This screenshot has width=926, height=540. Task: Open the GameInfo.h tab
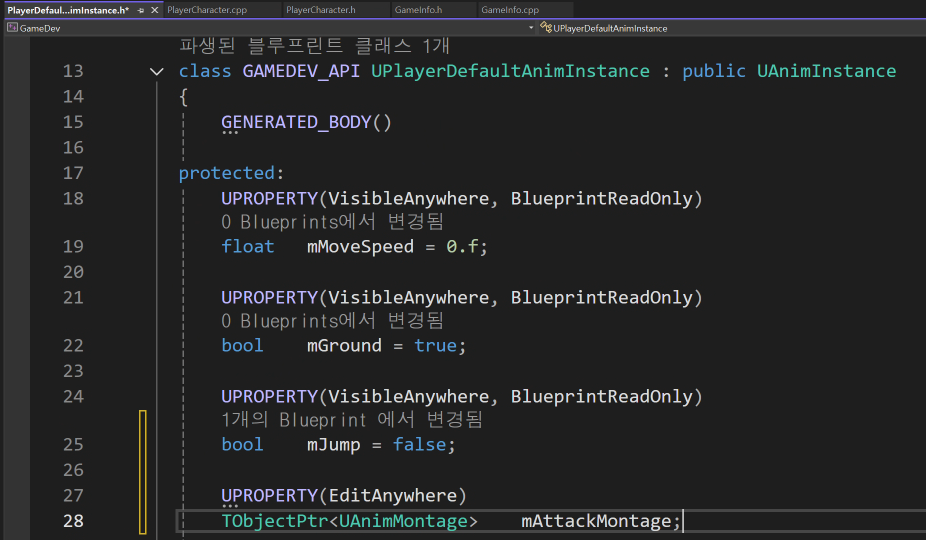[418, 10]
